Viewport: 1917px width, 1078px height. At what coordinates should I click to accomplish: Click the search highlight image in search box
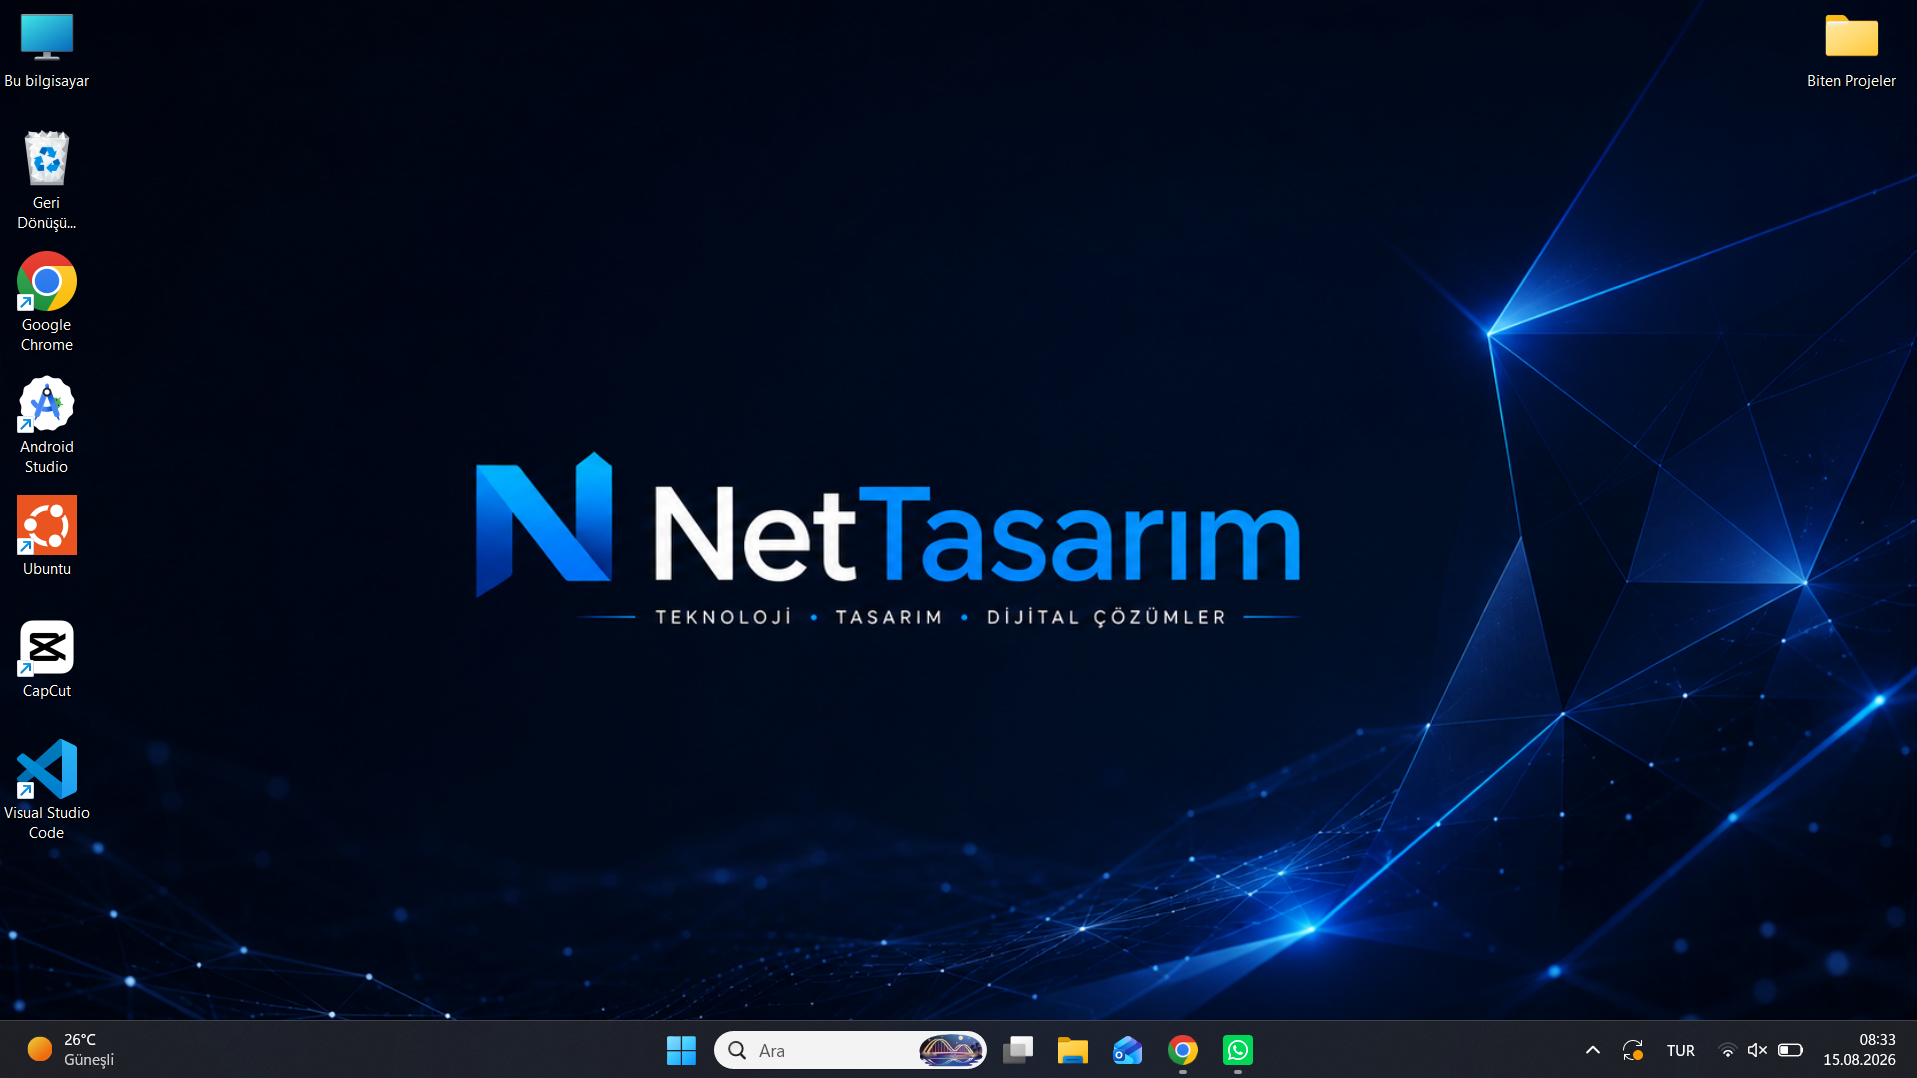click(x=950, y=1050)
